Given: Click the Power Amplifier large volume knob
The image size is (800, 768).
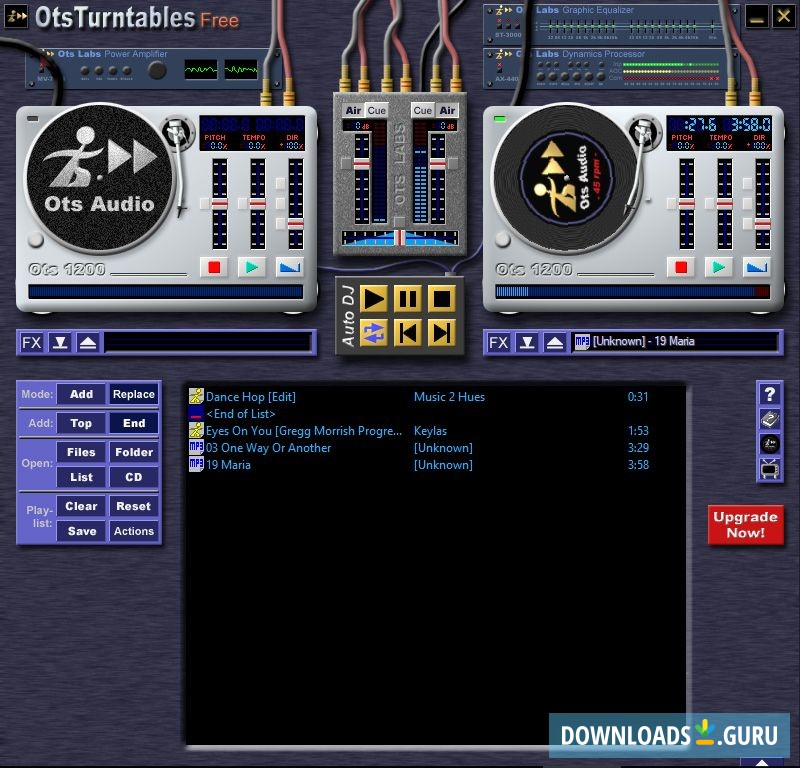Looking at the screenshot, I should [x=157, y=70].
